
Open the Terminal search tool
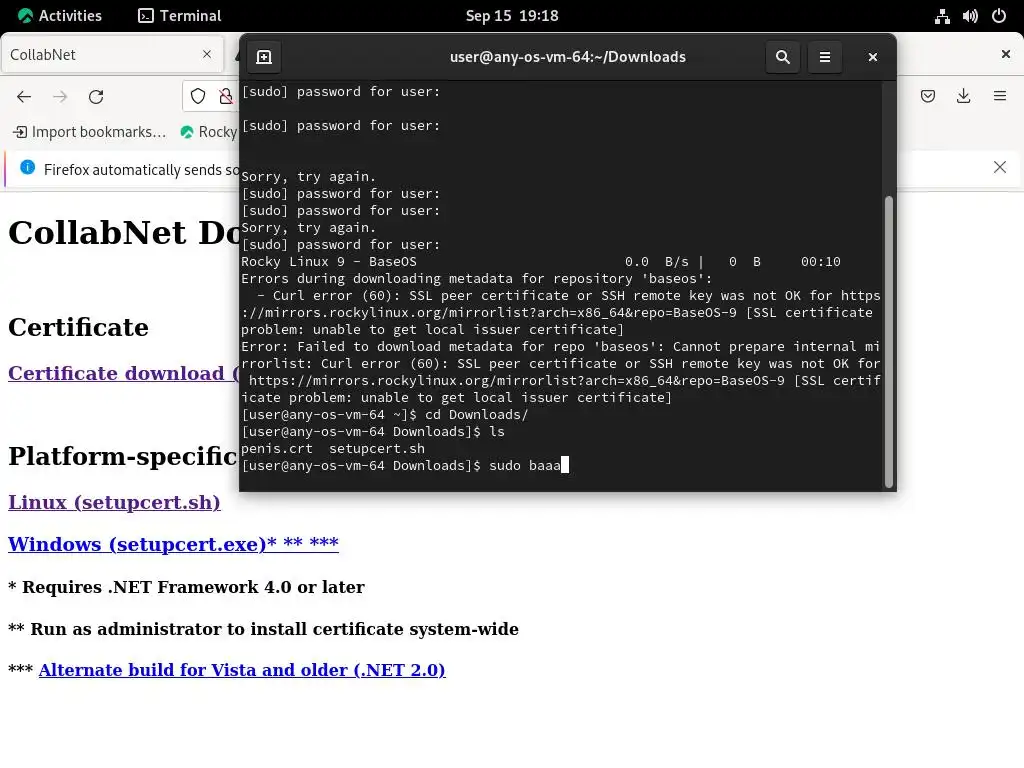coord(782,57)
